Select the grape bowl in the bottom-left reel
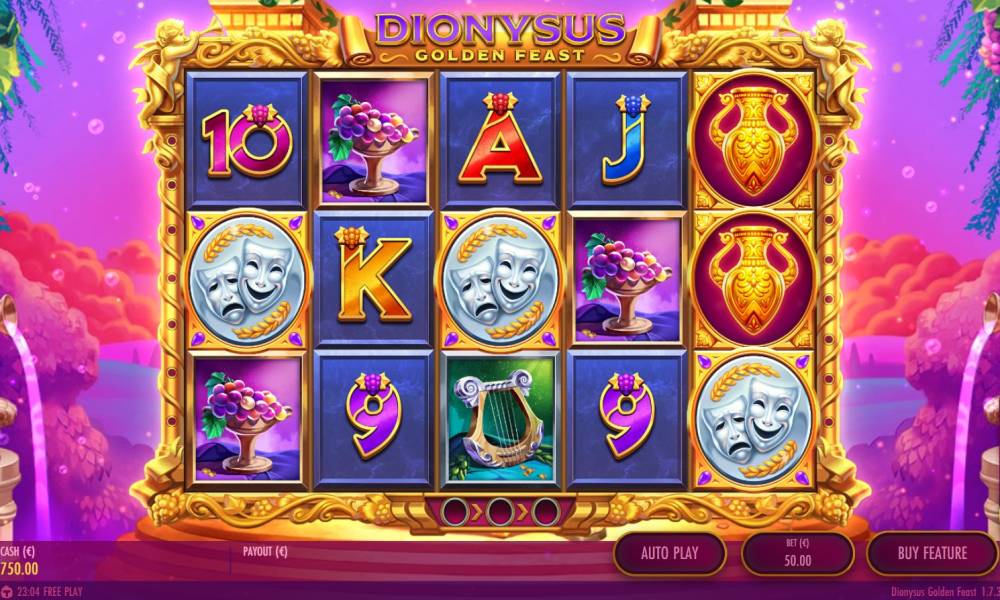This screenshot has width=1000, height=600. 247,419
